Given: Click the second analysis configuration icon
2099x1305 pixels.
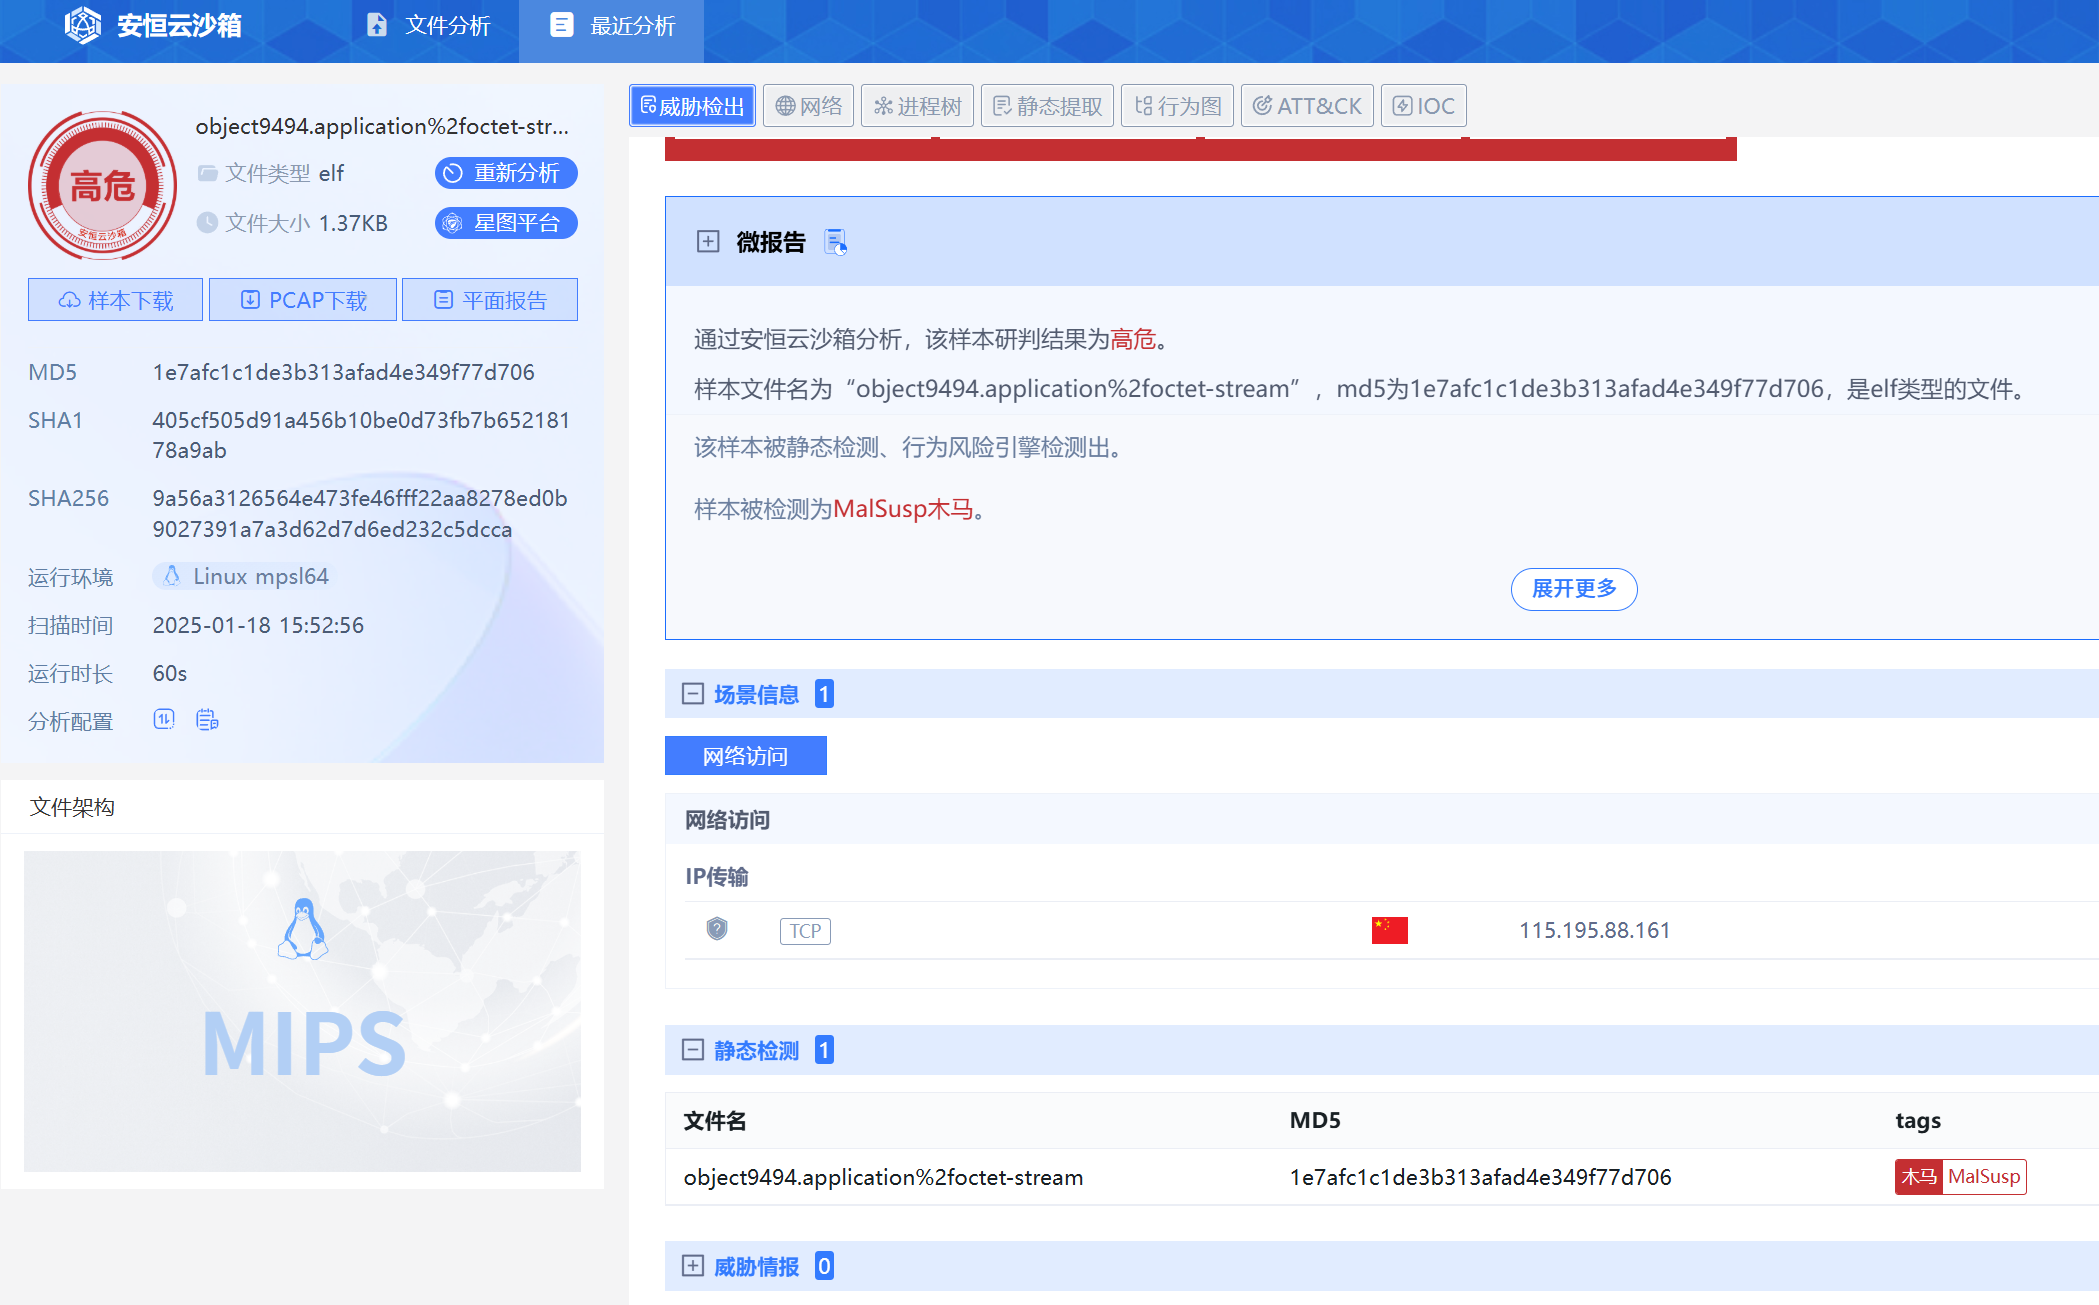Looking at the screenshot, I should [x=207, y=720].
